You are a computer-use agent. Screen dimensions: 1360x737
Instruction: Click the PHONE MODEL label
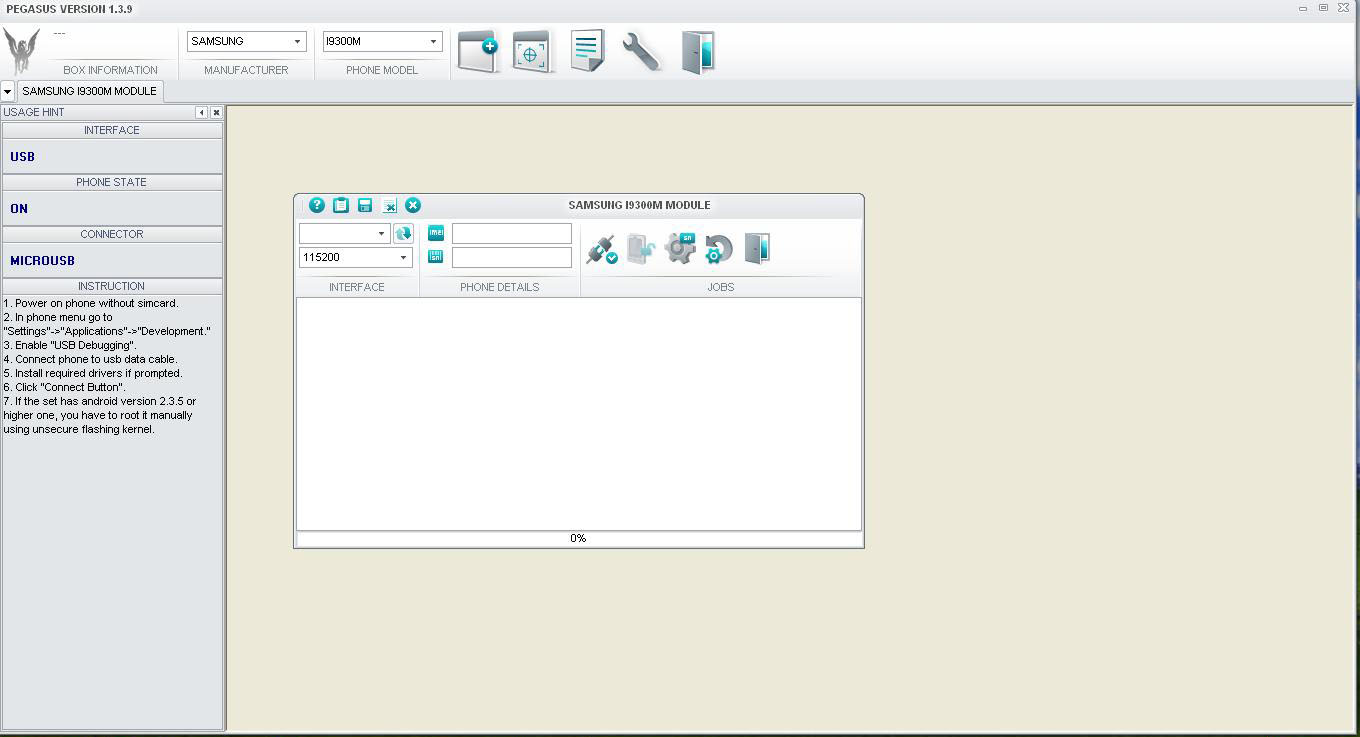coord(382,70)
